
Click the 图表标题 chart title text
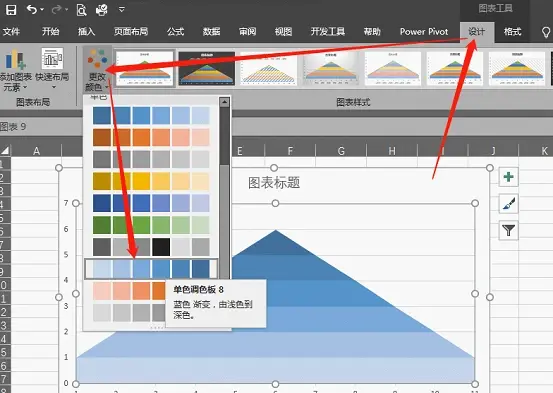(x=274, y=183)
